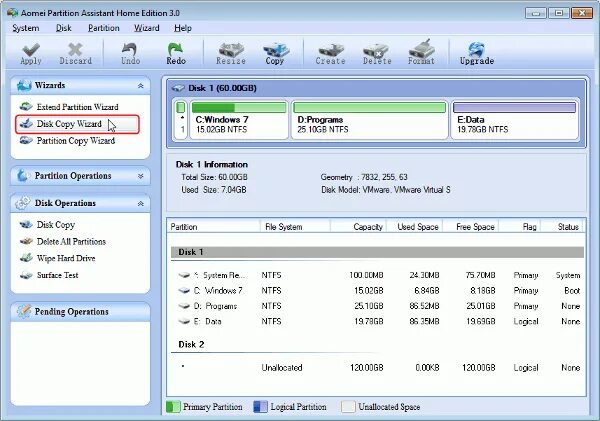Click the Partition Copy Wizard icon

click(x=26, y=140)
